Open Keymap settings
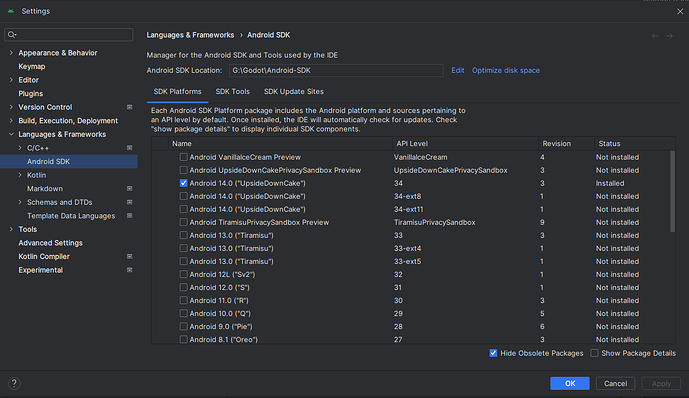The height and width of the screenshot is (398, 689). (32, 66)
